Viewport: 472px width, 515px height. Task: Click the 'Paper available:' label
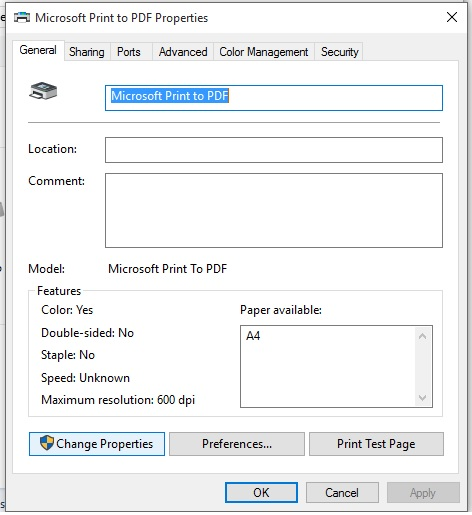(x=281, y=310)
